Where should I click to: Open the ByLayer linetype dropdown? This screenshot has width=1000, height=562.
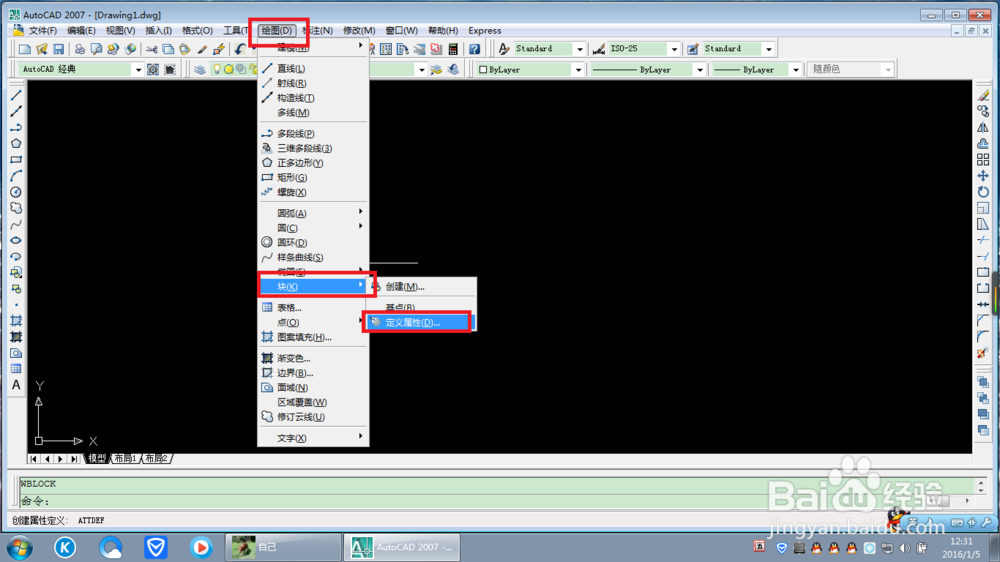(x=699, y=70)
